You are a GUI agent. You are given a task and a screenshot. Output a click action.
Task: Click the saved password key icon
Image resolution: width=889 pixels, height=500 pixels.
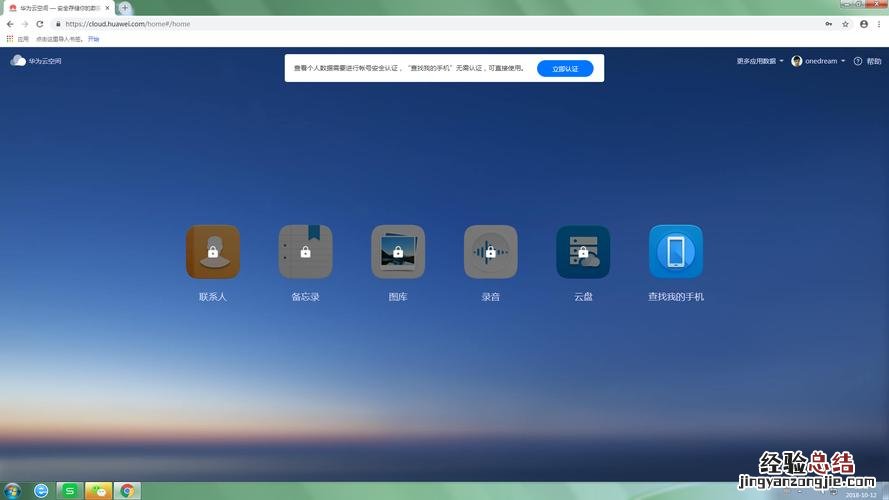(829, 24)
